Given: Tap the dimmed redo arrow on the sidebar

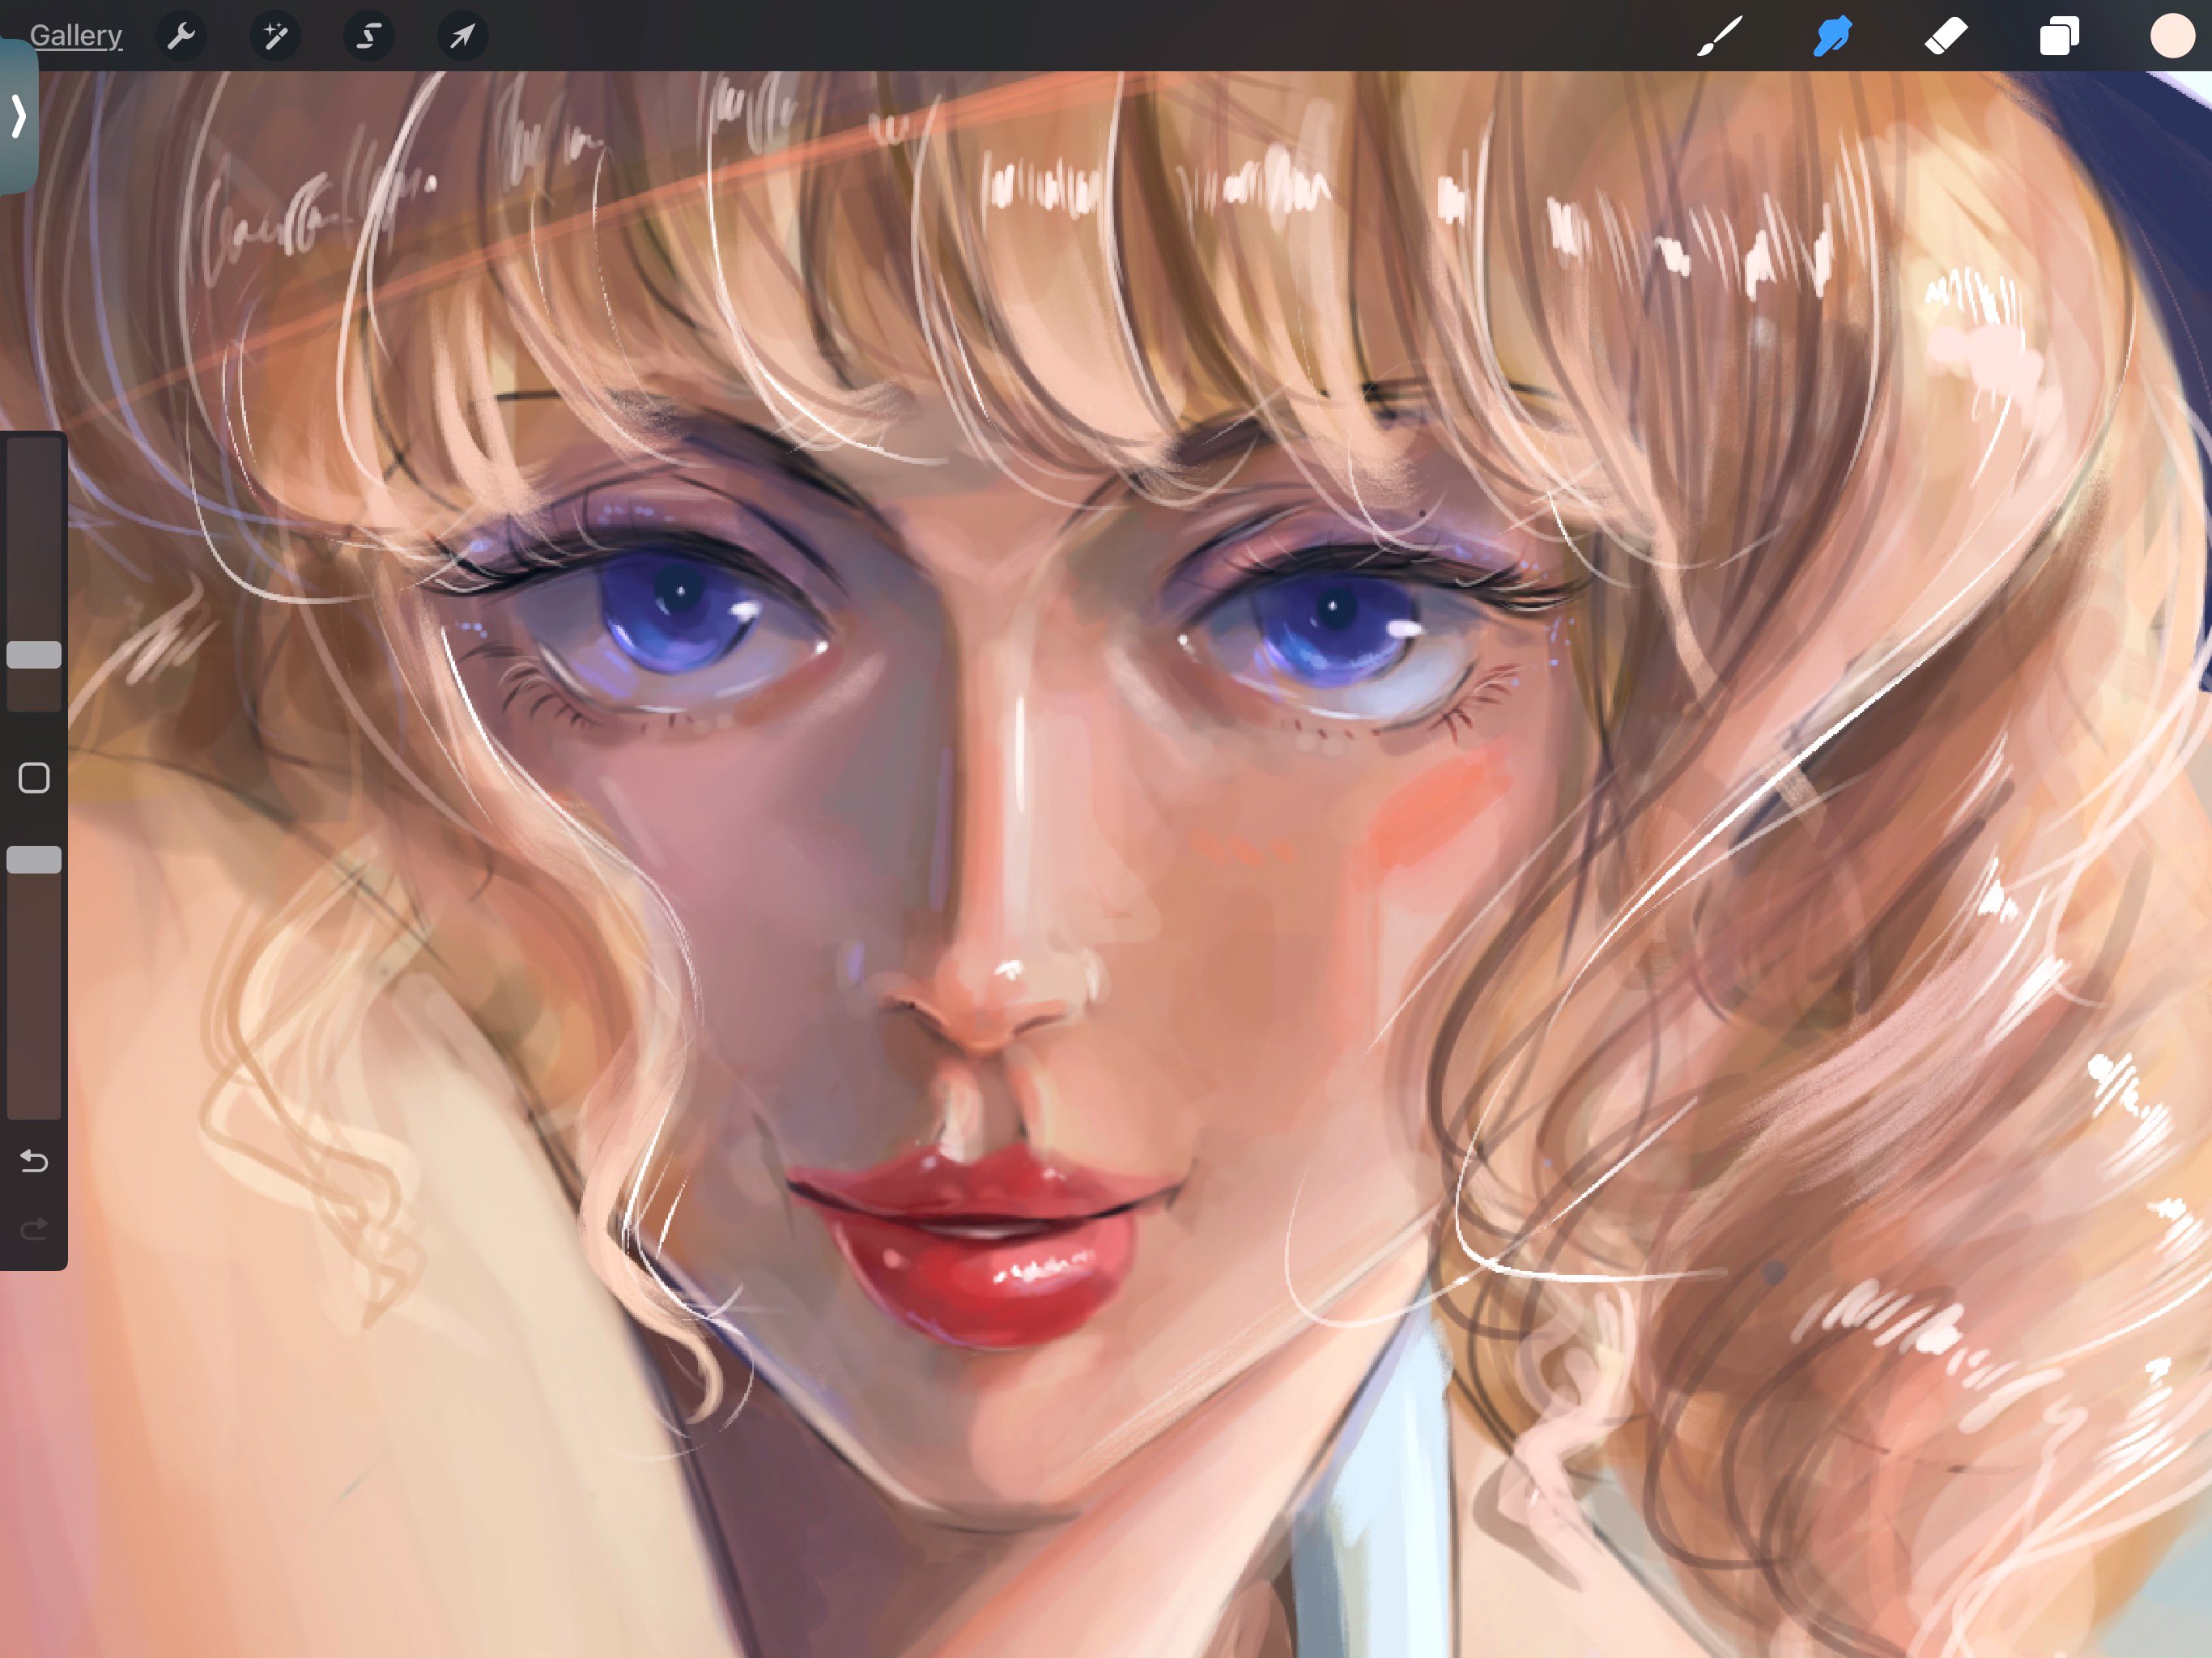Looking at the screenshot, I should (34, 1228).
